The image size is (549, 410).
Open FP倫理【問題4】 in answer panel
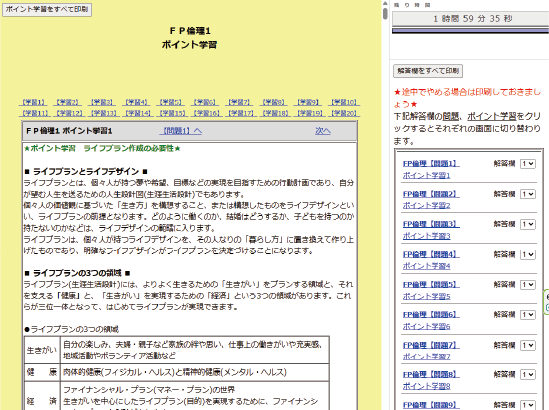(x=431, y=254)
